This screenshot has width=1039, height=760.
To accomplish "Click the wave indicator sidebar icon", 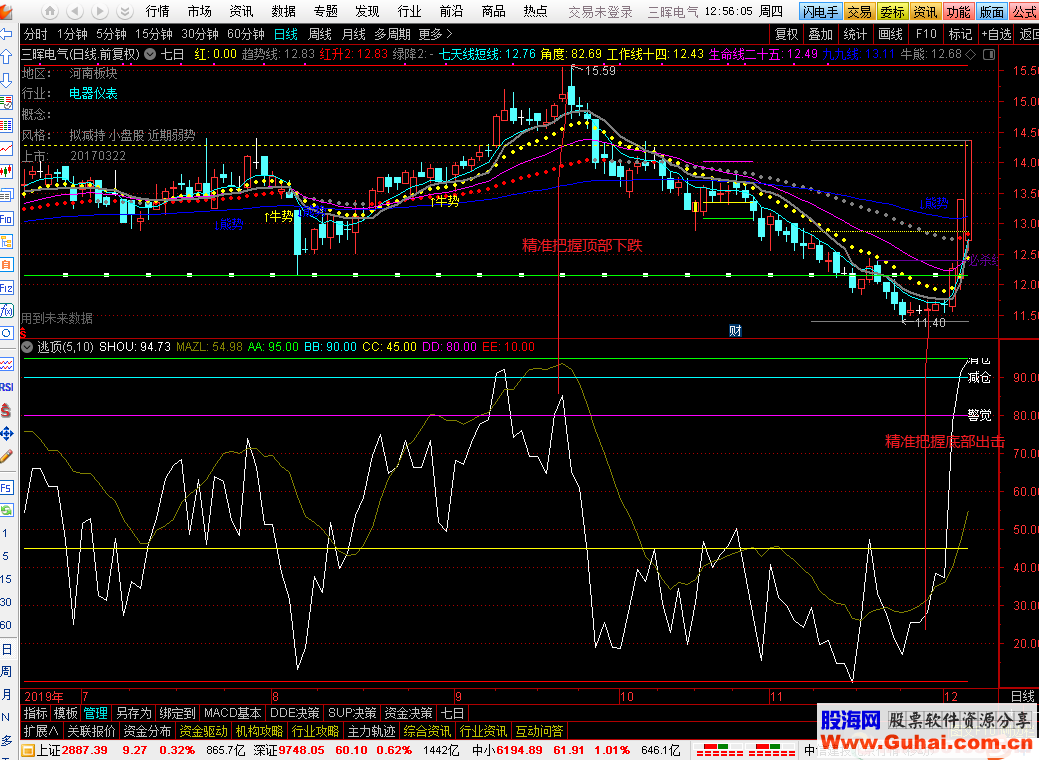I will [x=7, y=364].
